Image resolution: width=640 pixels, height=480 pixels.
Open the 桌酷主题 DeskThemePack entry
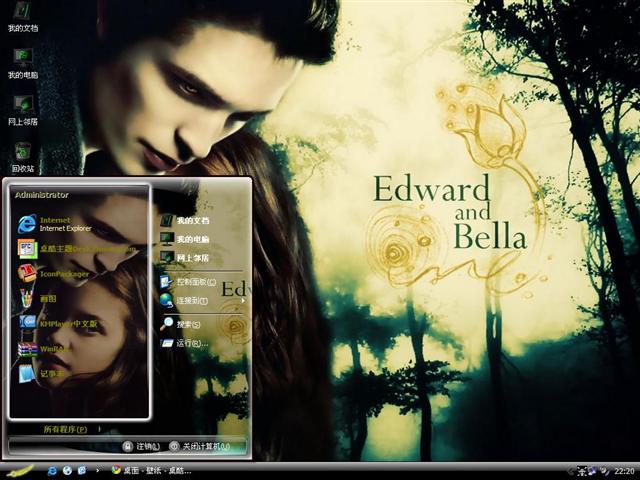(x=78, y=249)
